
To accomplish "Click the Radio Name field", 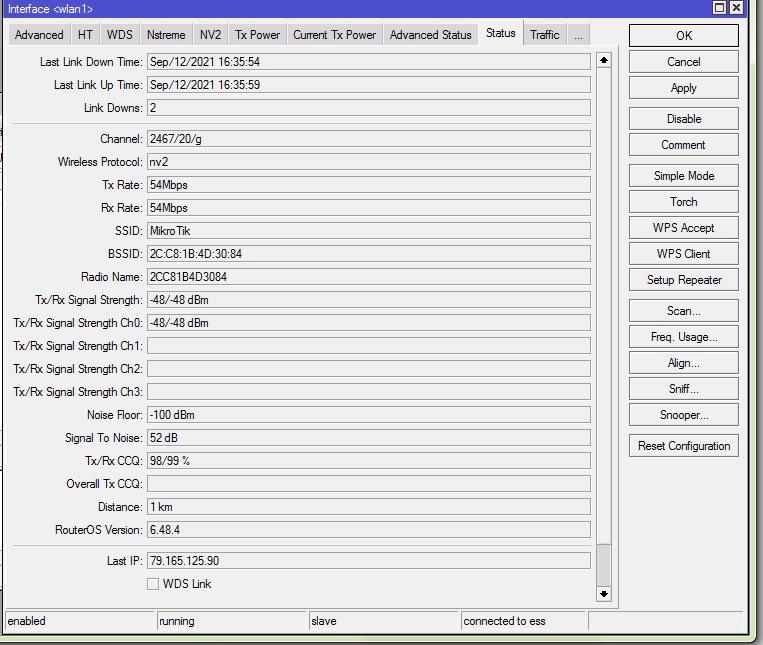I will 369,277.
